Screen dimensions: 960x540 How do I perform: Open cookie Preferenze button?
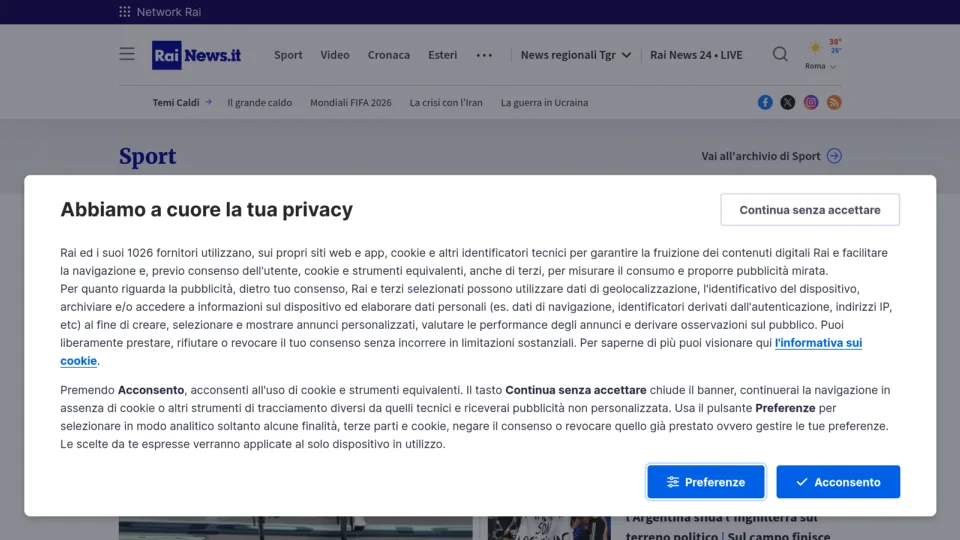coord(706,482)
